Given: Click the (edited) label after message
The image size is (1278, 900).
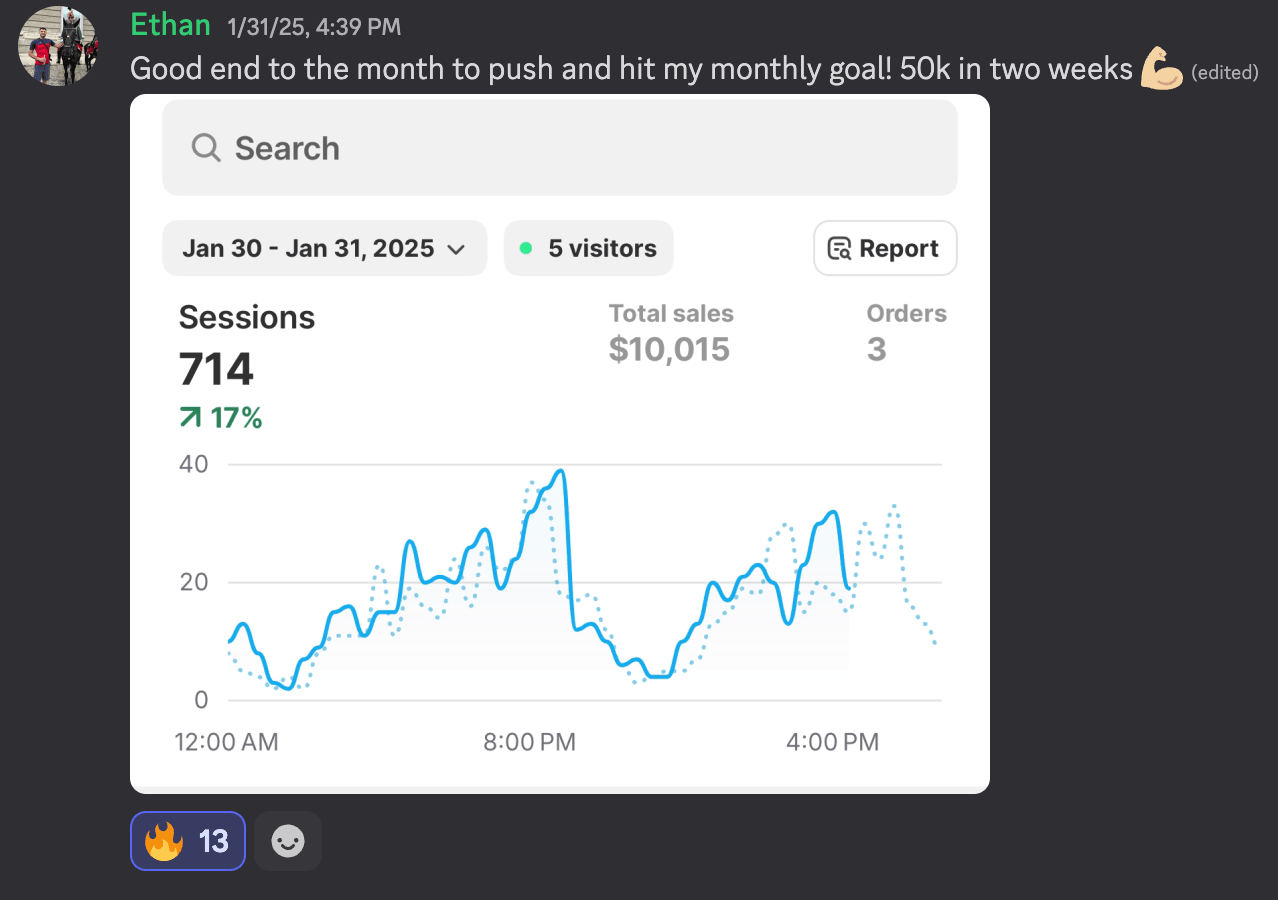Looking at the screenshot, I should point(1224,72).
